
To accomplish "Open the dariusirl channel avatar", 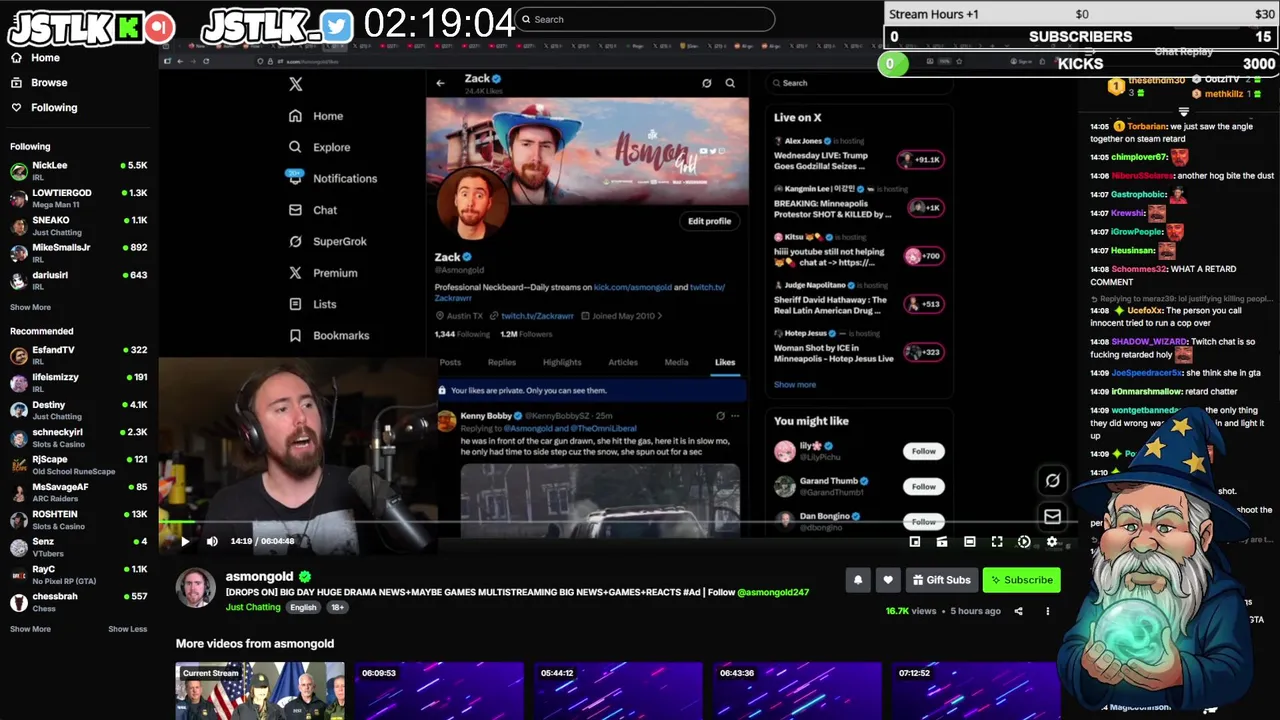I will click(x=19, y=280).
